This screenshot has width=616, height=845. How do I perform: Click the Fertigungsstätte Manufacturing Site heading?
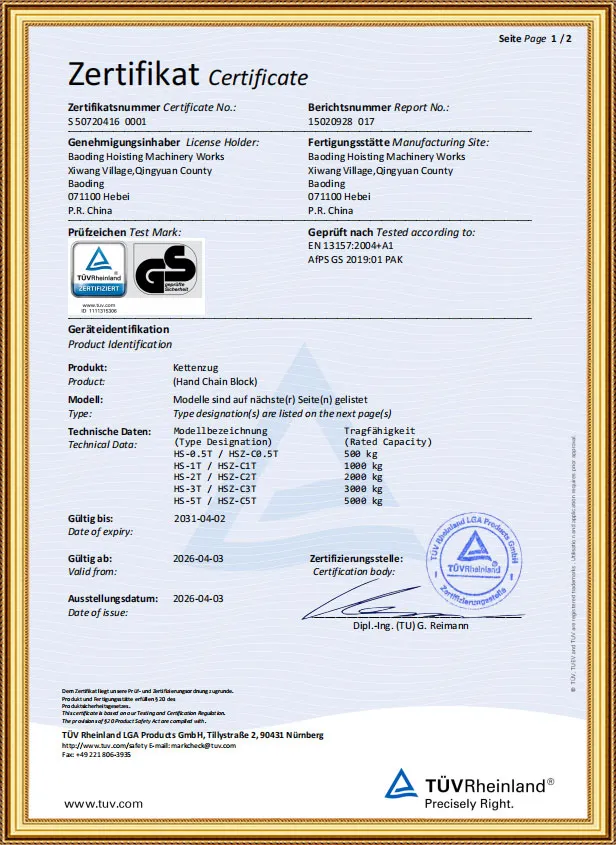[x=398, y=142]
